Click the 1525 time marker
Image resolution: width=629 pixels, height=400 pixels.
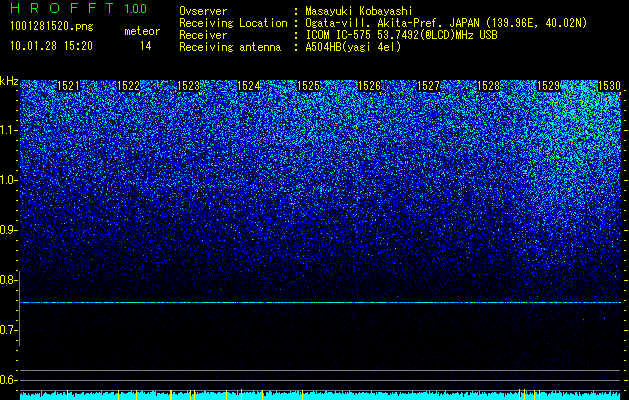tap(308, 86)
